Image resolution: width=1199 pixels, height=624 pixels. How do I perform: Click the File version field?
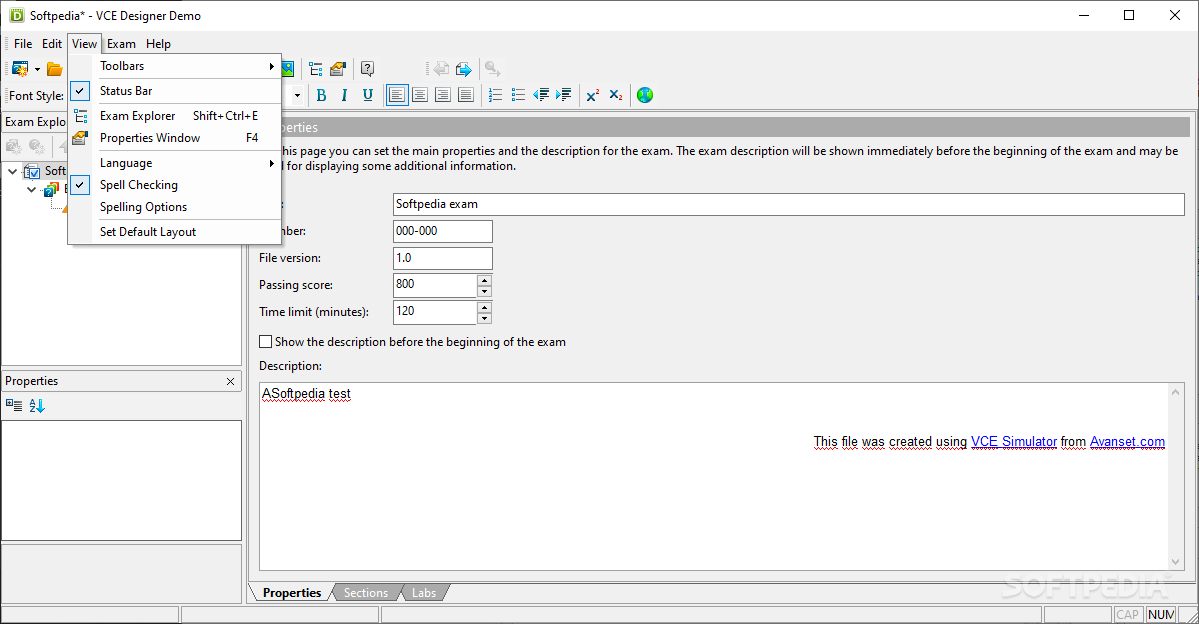pyautogui.click(x=443, y=258)
